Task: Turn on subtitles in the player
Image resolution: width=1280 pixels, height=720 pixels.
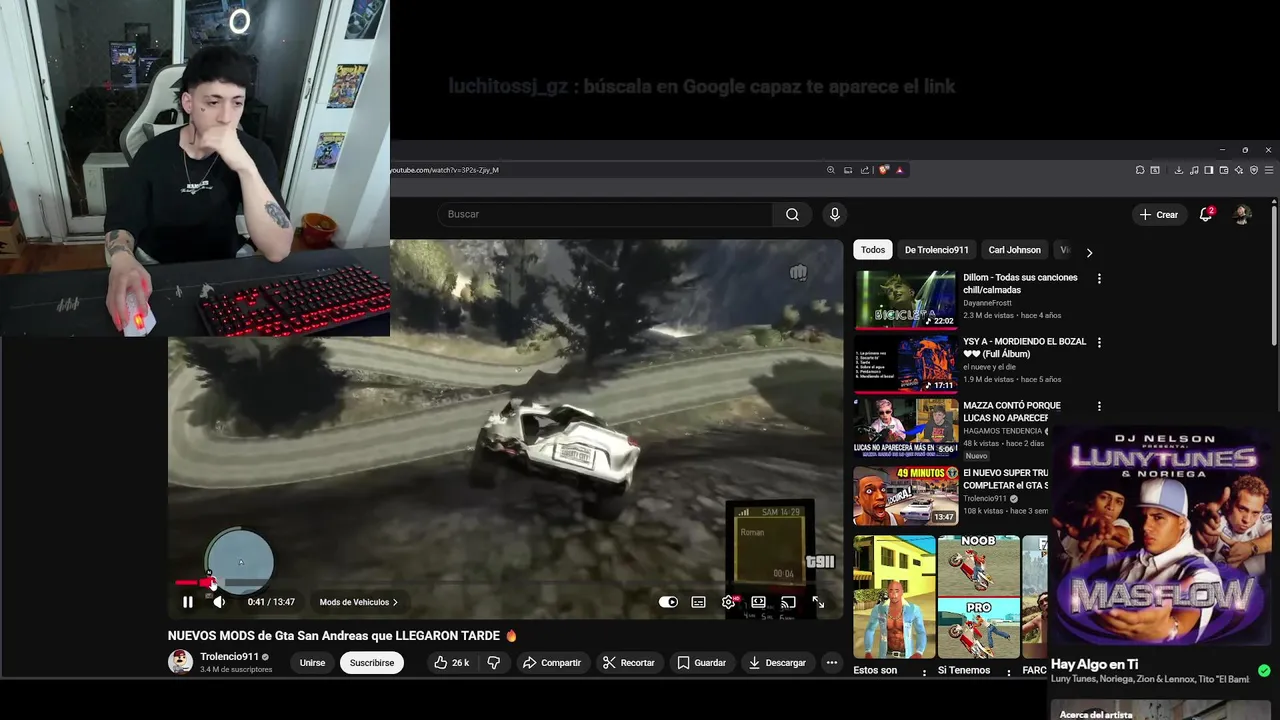Action: click(698, 602)
